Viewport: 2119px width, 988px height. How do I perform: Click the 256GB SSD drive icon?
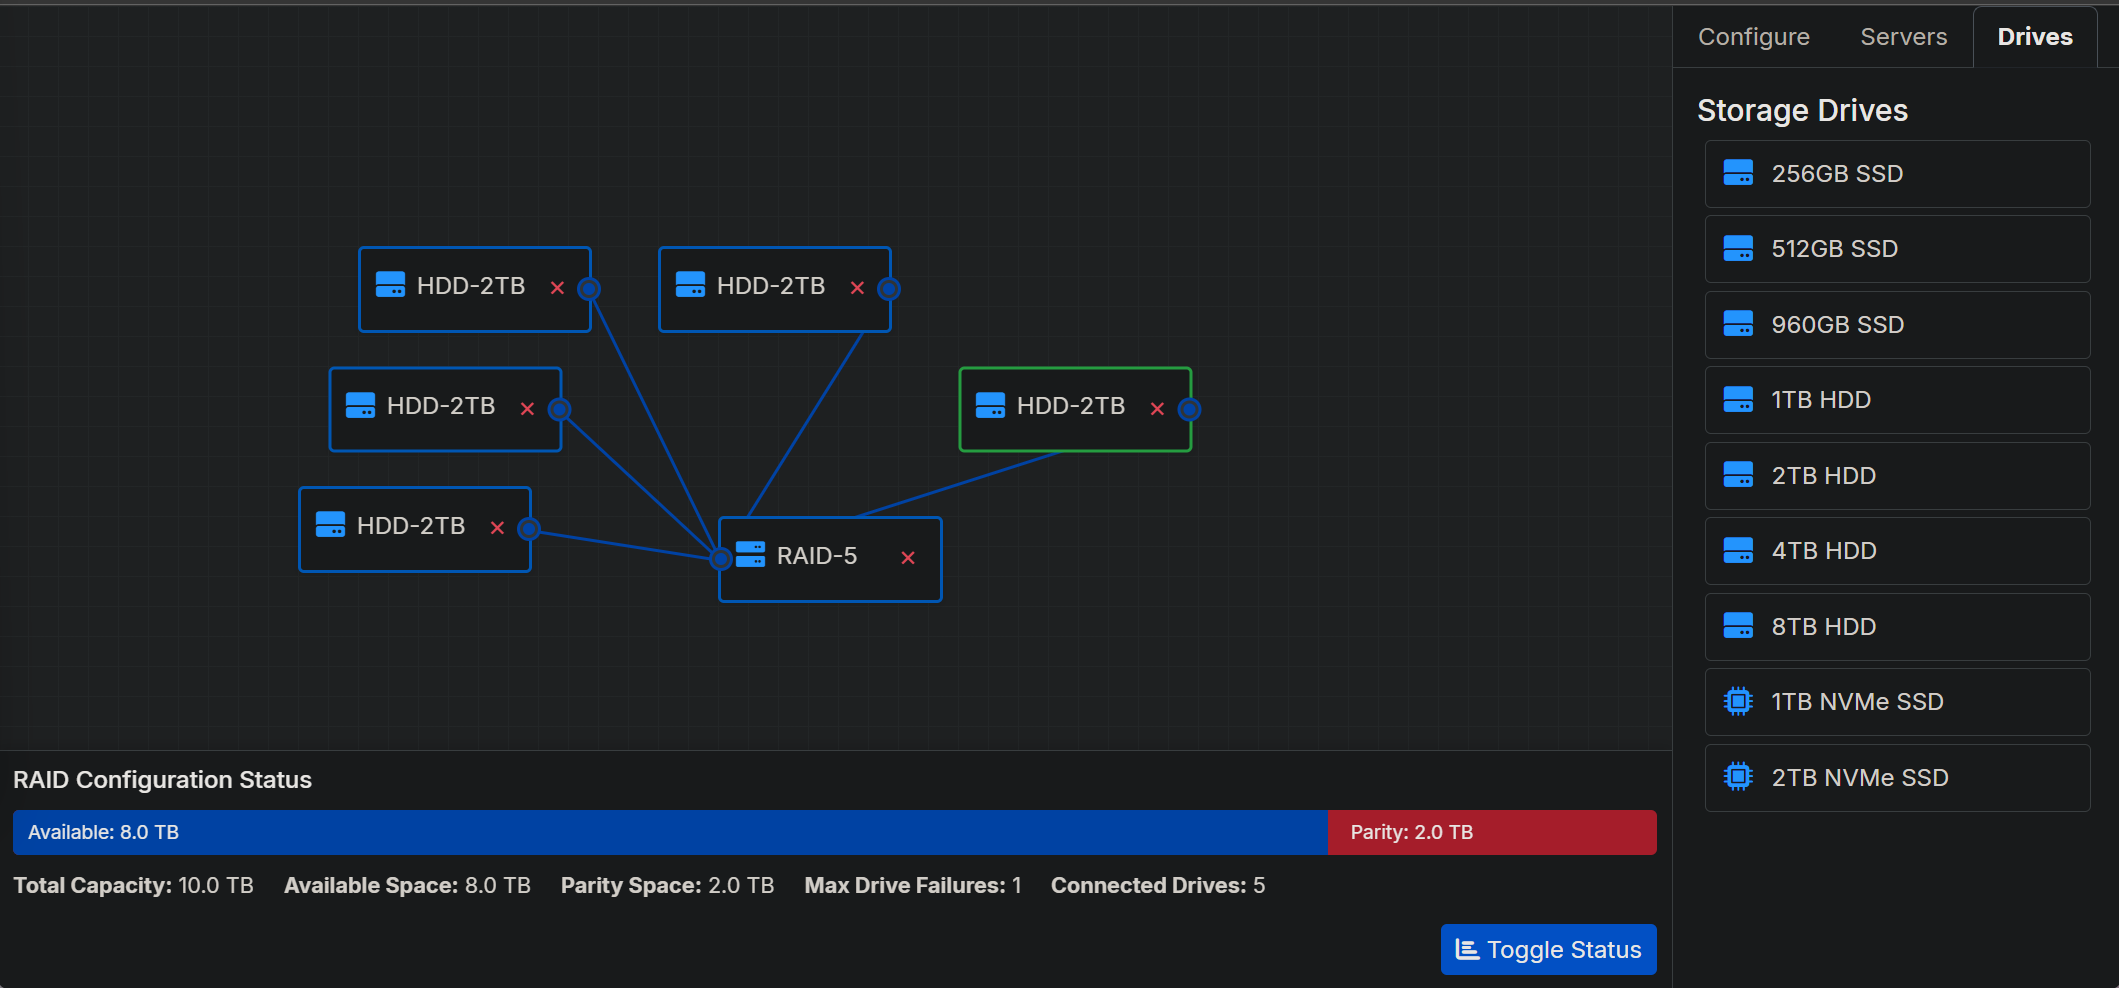[1738, 173]
